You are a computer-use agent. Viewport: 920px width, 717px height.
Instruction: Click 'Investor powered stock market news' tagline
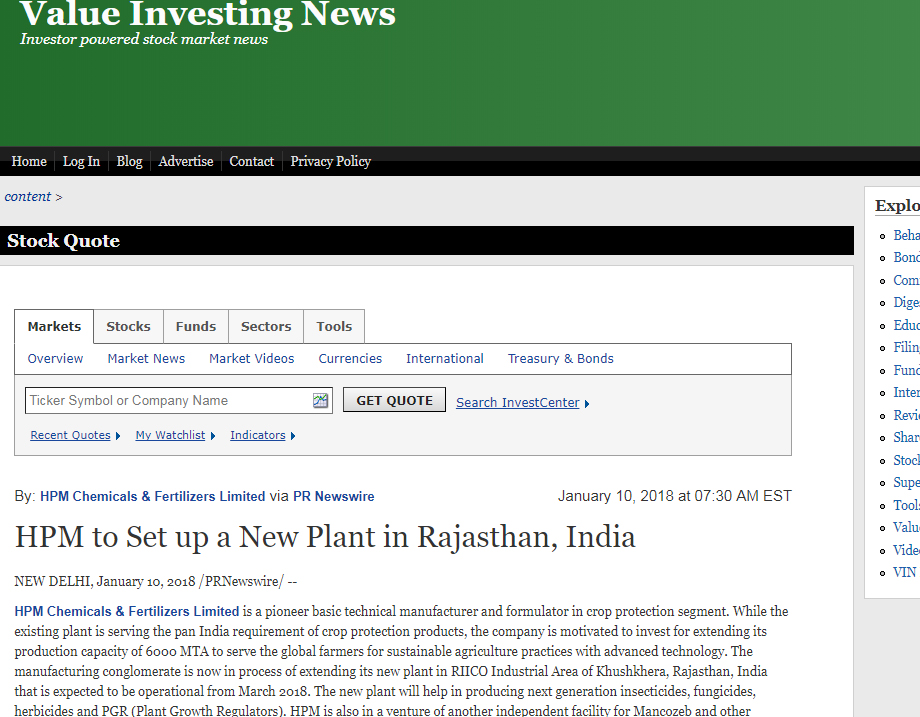[144, 39]
